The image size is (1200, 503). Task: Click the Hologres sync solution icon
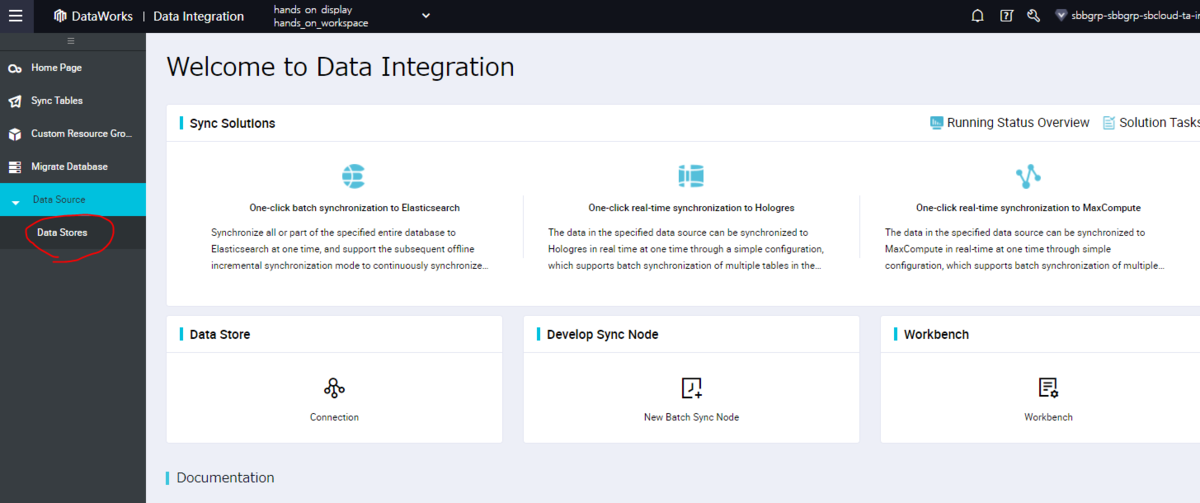click(691, 177)
